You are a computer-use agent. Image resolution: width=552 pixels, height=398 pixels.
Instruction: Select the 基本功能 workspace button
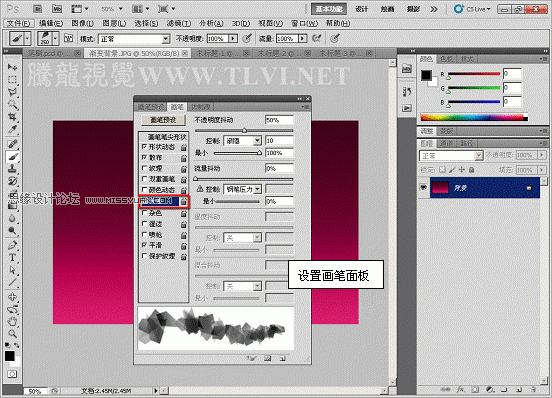(329, 9)
